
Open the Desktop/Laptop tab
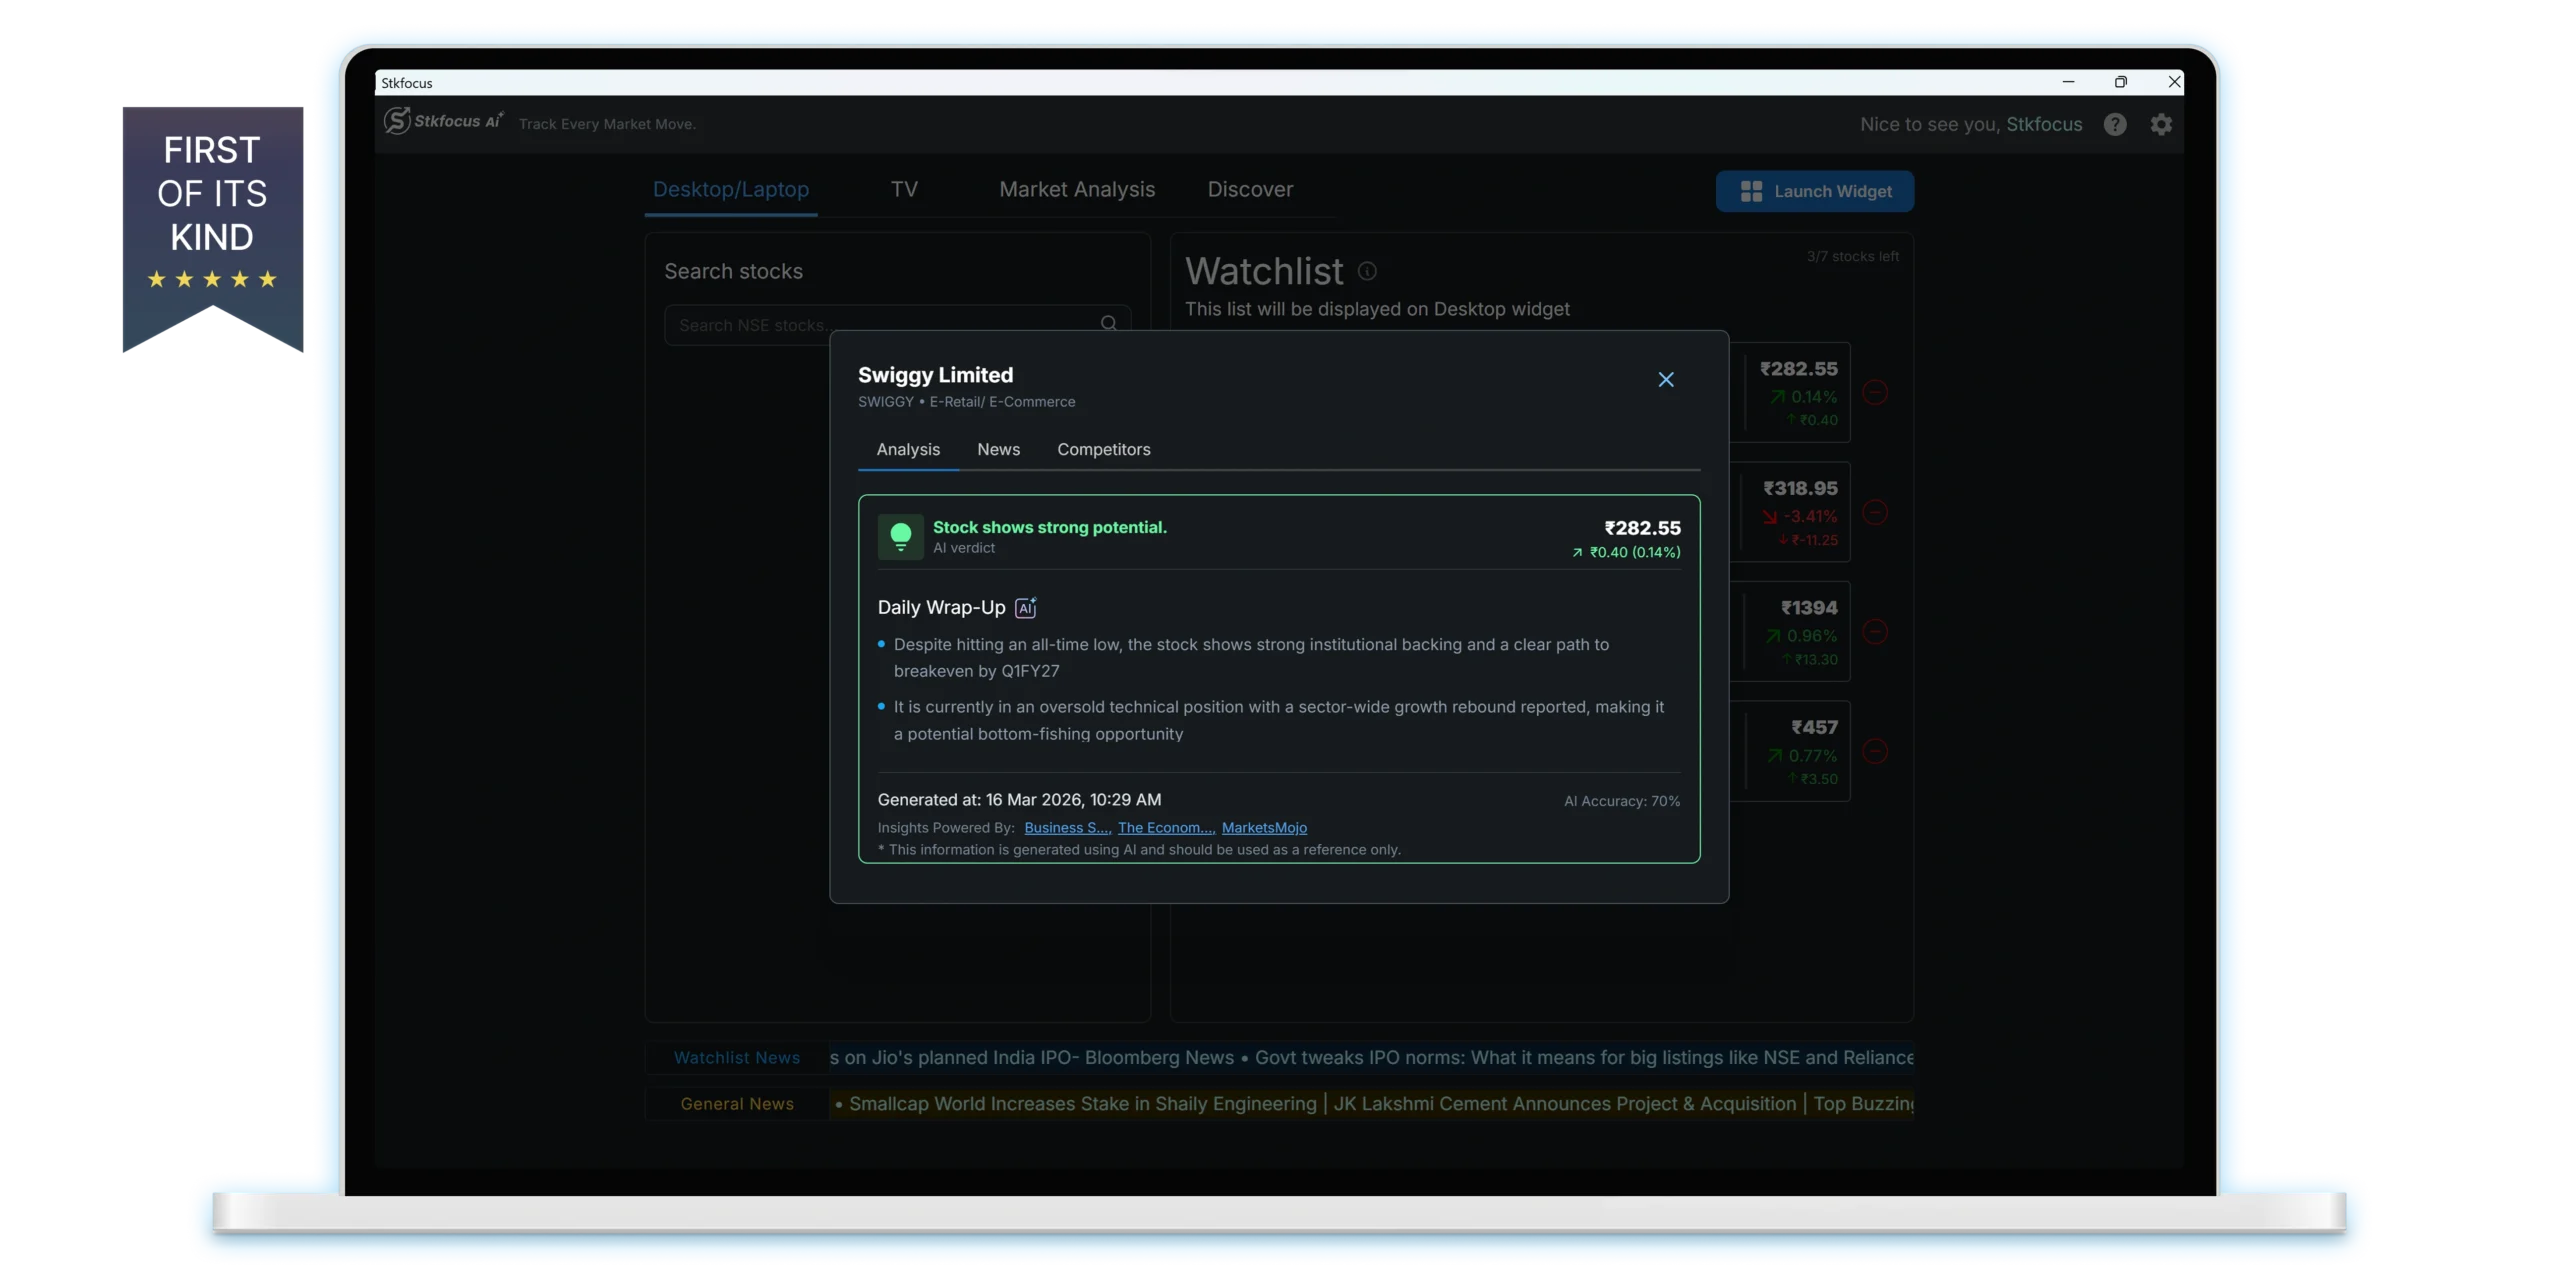point(730,189)
